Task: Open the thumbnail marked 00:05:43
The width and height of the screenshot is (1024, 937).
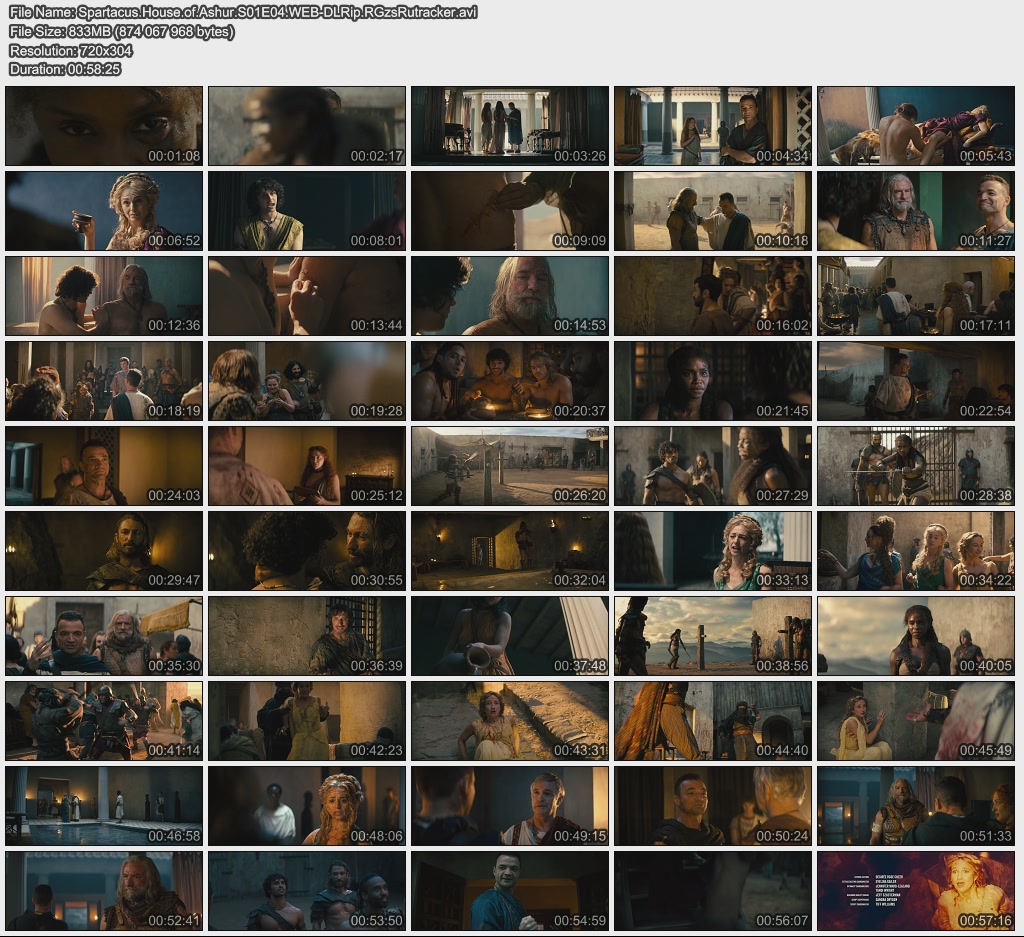Action: click(x=916, y=126)
